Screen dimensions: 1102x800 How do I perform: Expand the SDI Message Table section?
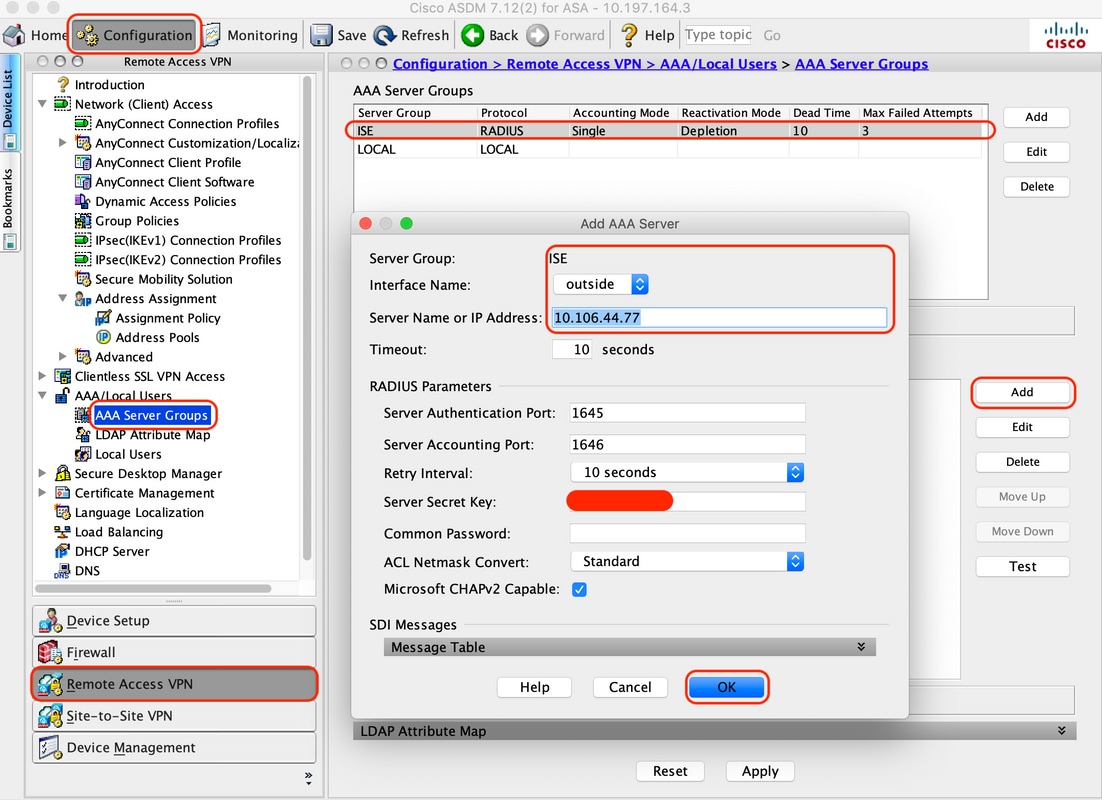click(630, 647)
